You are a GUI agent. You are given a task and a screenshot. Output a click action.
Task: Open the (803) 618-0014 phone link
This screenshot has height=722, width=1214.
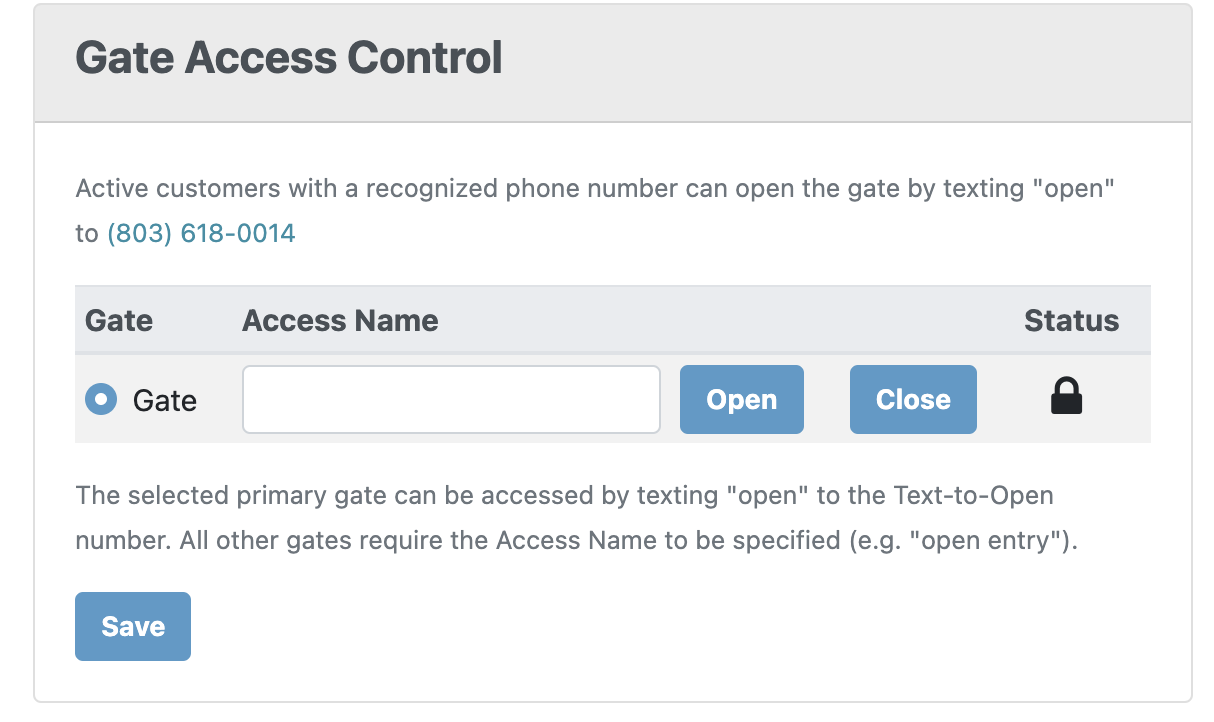click(x=201, y=234)
